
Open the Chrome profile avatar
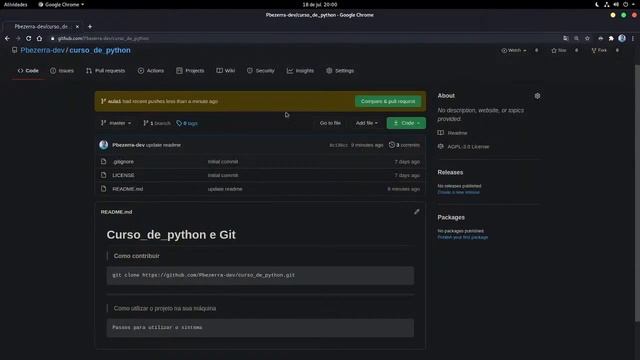[622, 38]
